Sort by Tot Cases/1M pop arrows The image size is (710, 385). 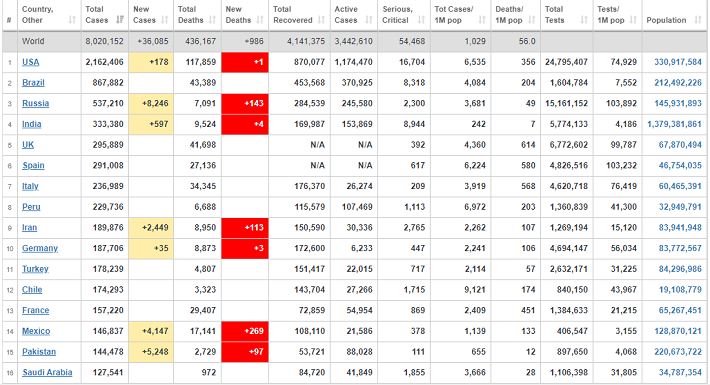(x=482, y=20)
